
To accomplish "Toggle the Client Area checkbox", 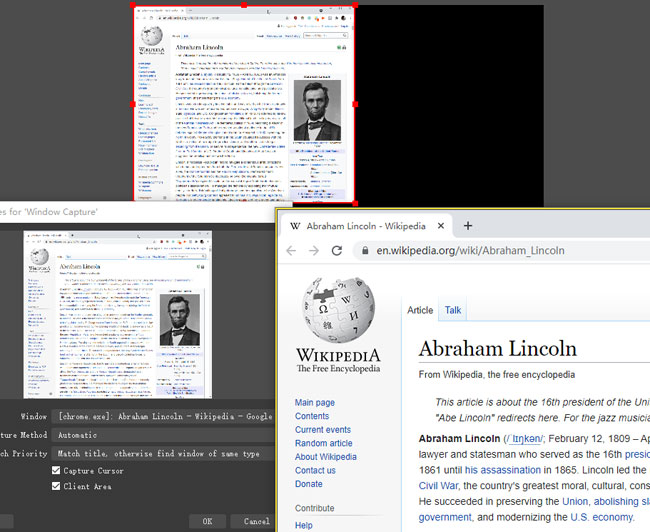I will pyautogui.click(x=56, y=486).
